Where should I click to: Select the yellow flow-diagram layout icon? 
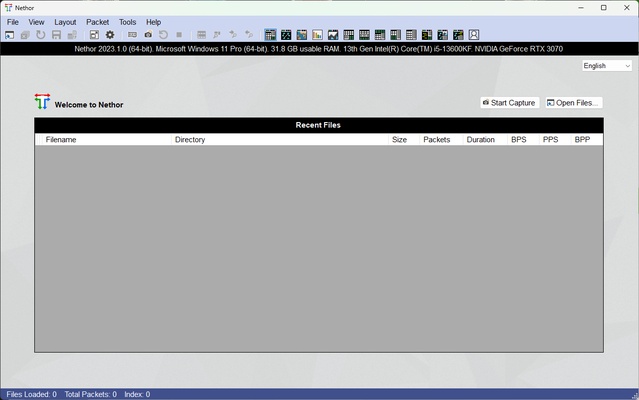(x=427, y=35)
